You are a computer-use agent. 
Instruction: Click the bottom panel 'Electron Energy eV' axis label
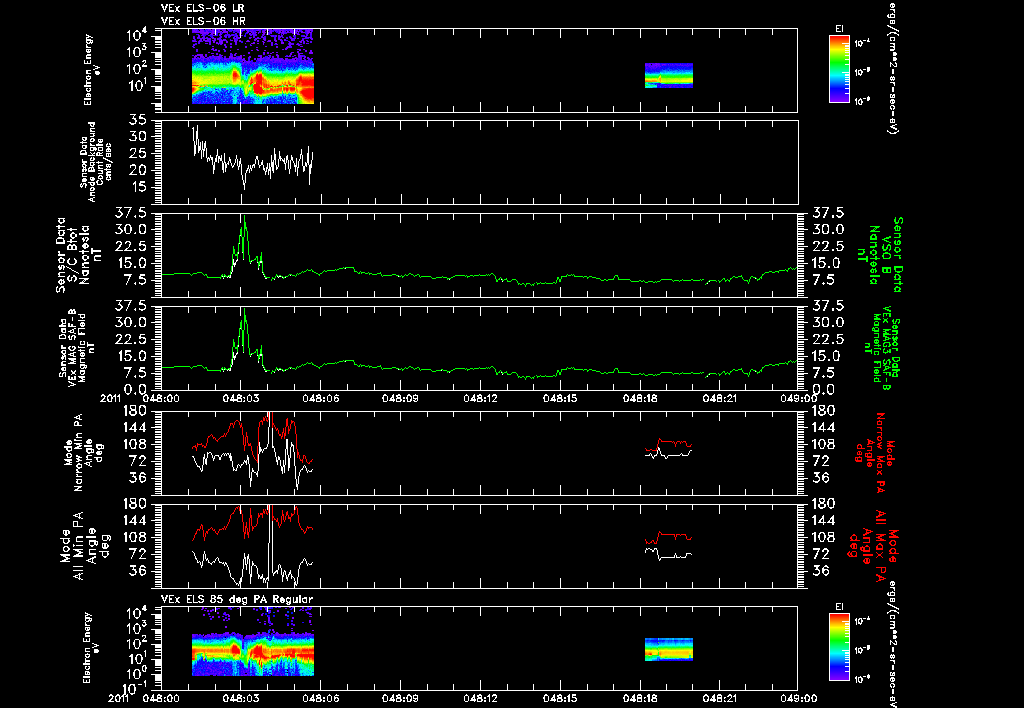pos(92,648)
